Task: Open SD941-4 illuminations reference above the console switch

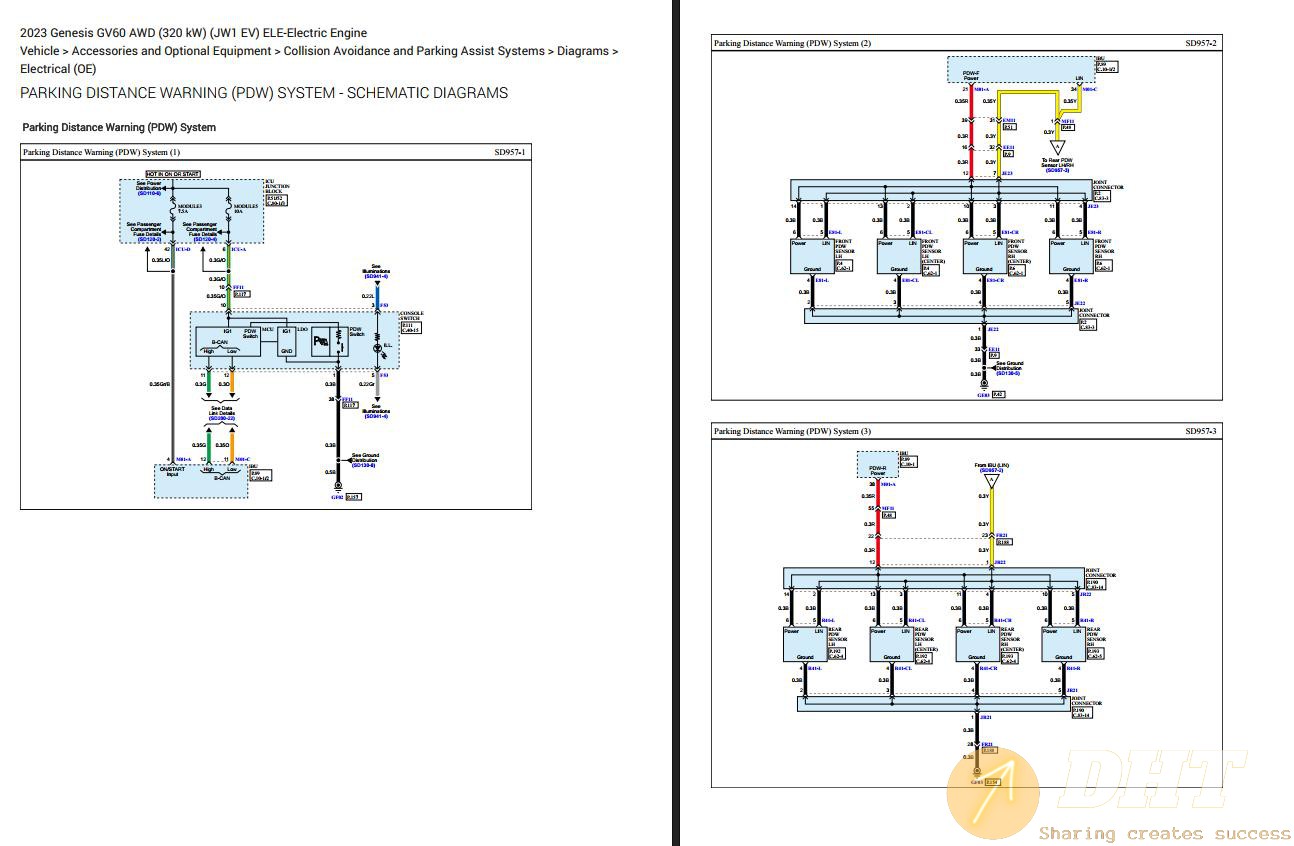Action: pyautogui.click(x=377, y=276)
